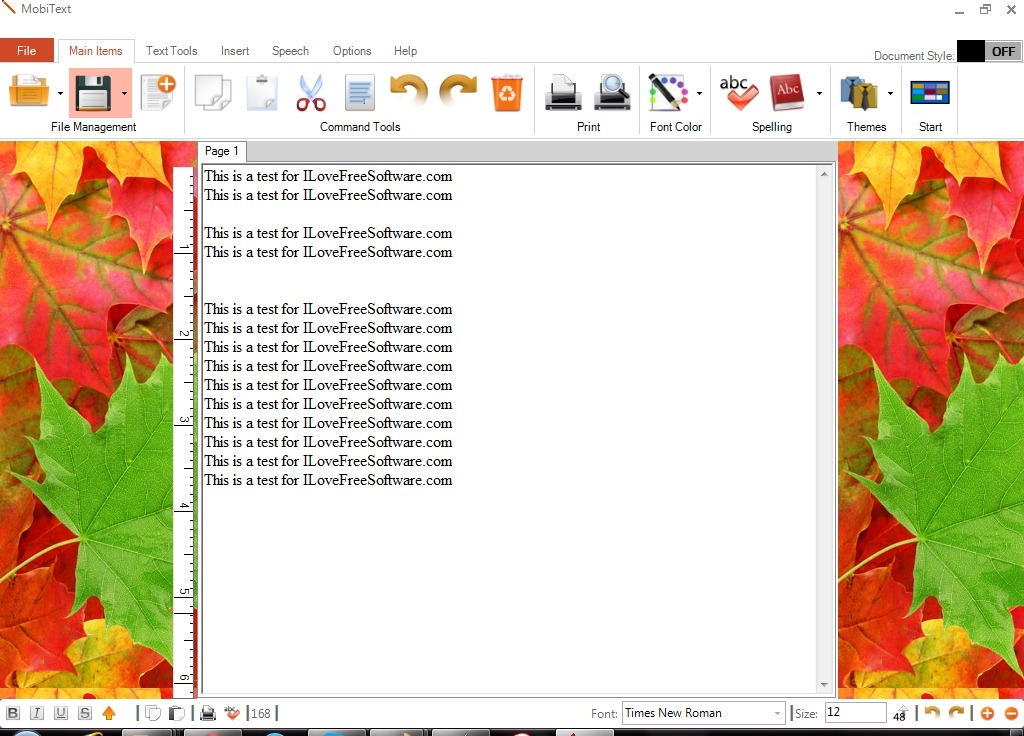Screen dimensions: 1024x736
Task: Click the ribbon copy icon
Action: (x=214, y=93)
